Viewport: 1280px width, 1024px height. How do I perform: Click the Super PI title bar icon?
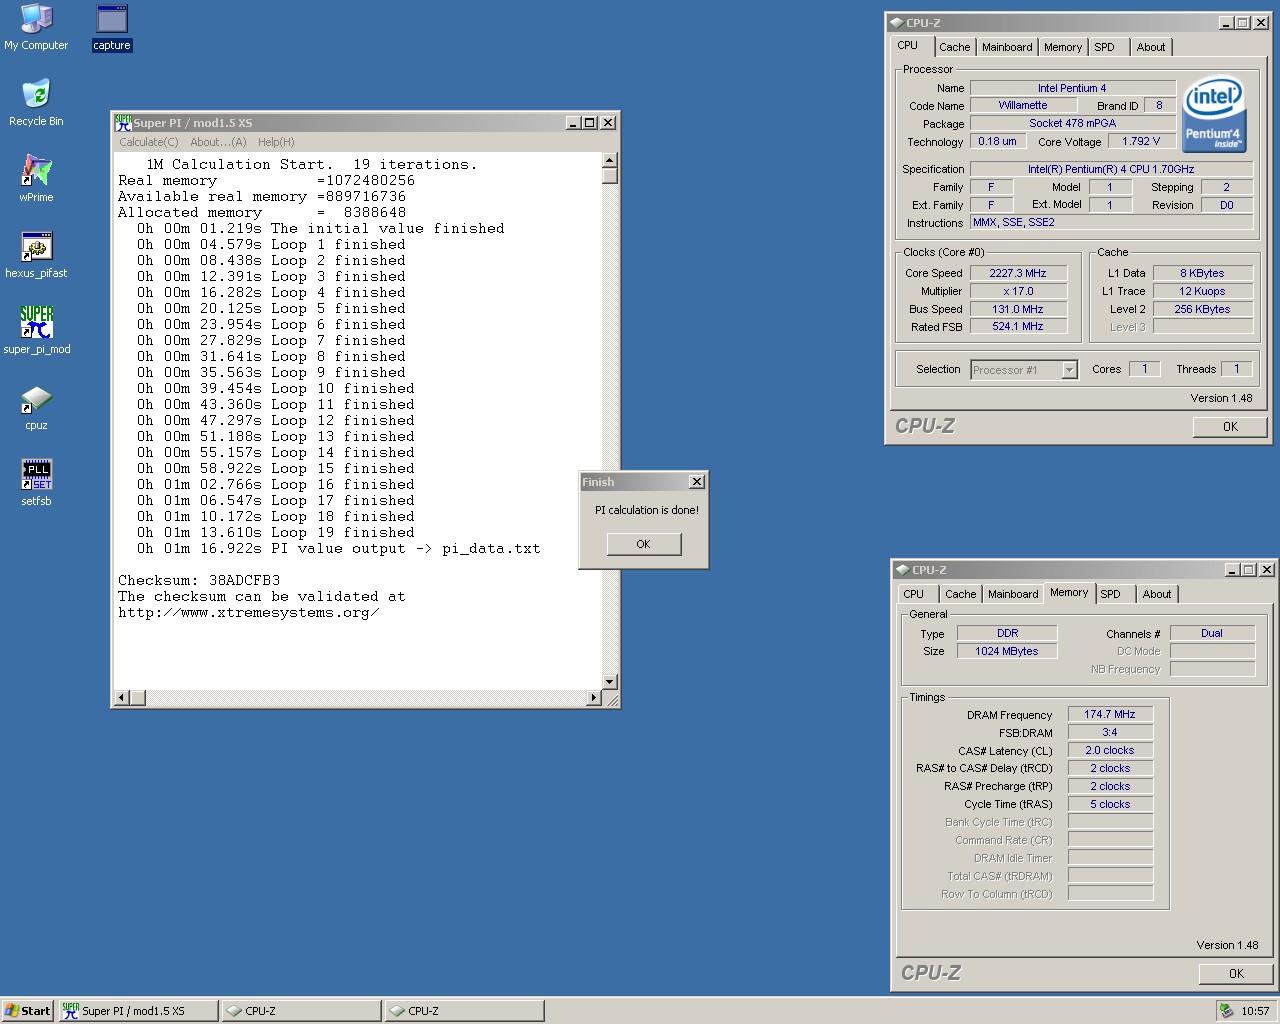pos(123,122)
